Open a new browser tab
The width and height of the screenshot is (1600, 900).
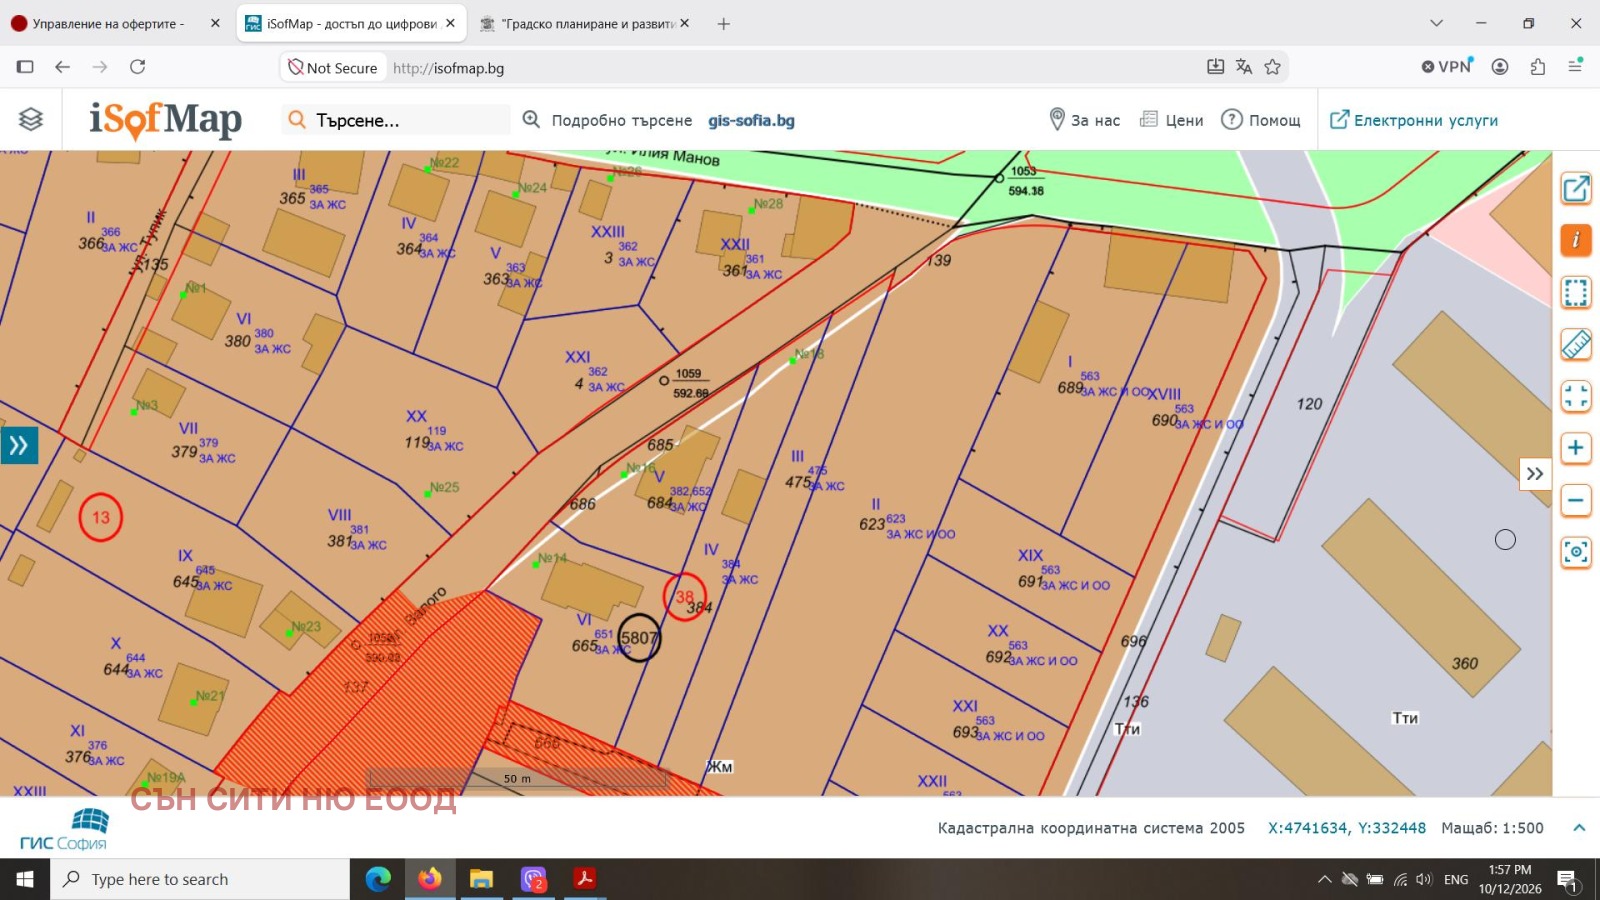click(x=724, y=23)
